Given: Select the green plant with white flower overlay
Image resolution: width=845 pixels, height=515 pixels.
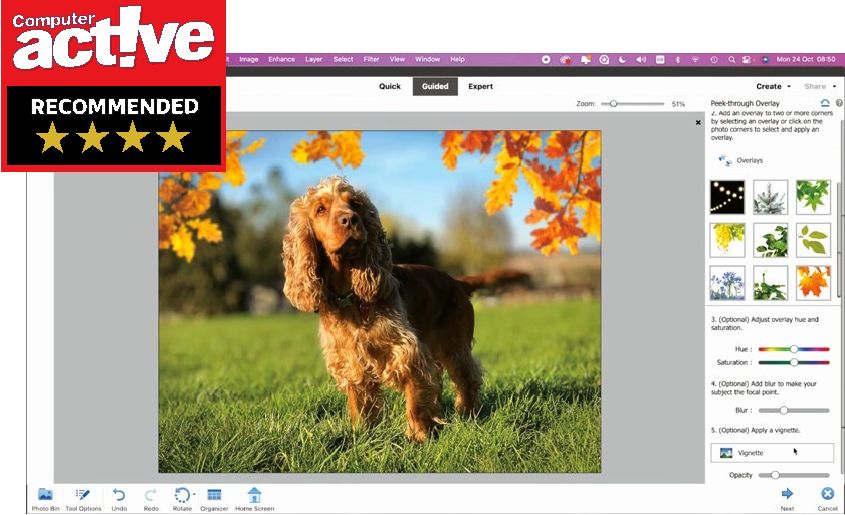Looking at the screenshot, I should [770, 282].
